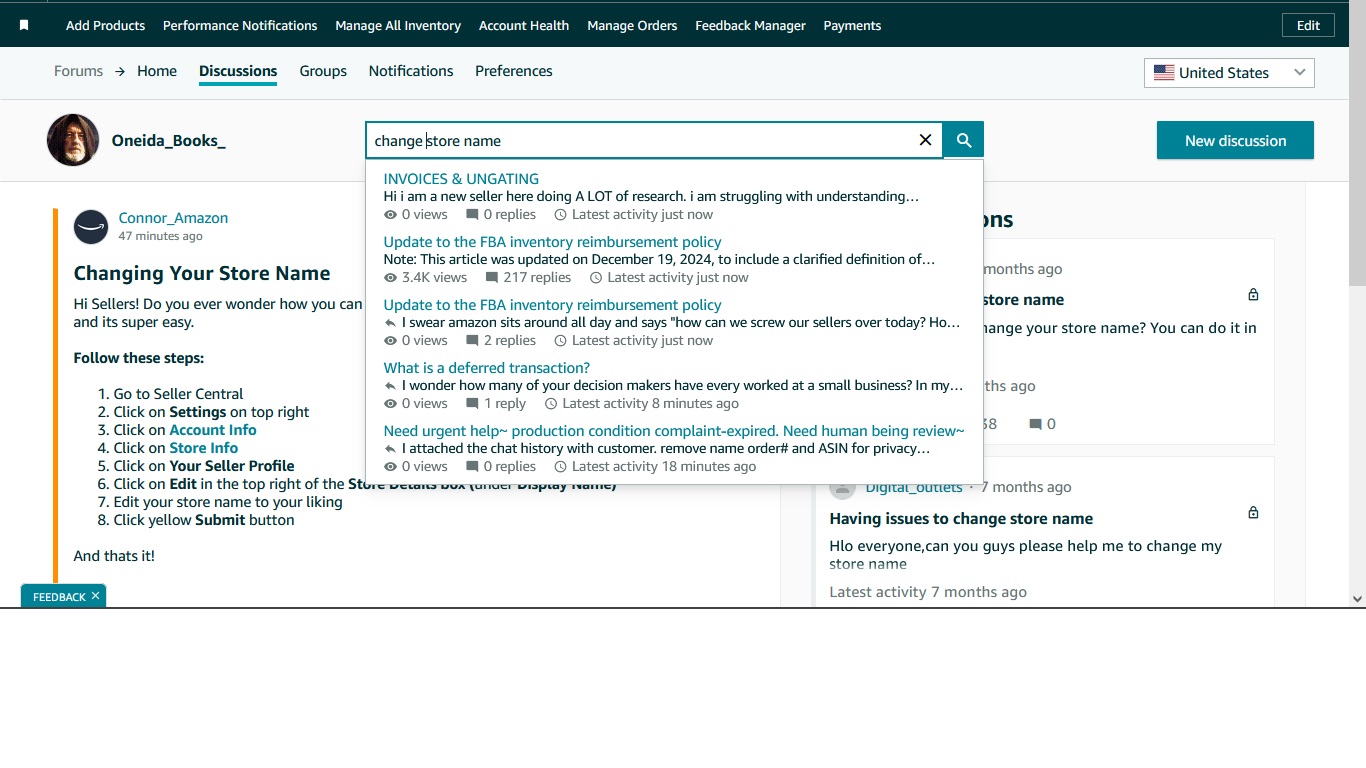
Task: Open the Preferences tab
Action: (514, 71)
